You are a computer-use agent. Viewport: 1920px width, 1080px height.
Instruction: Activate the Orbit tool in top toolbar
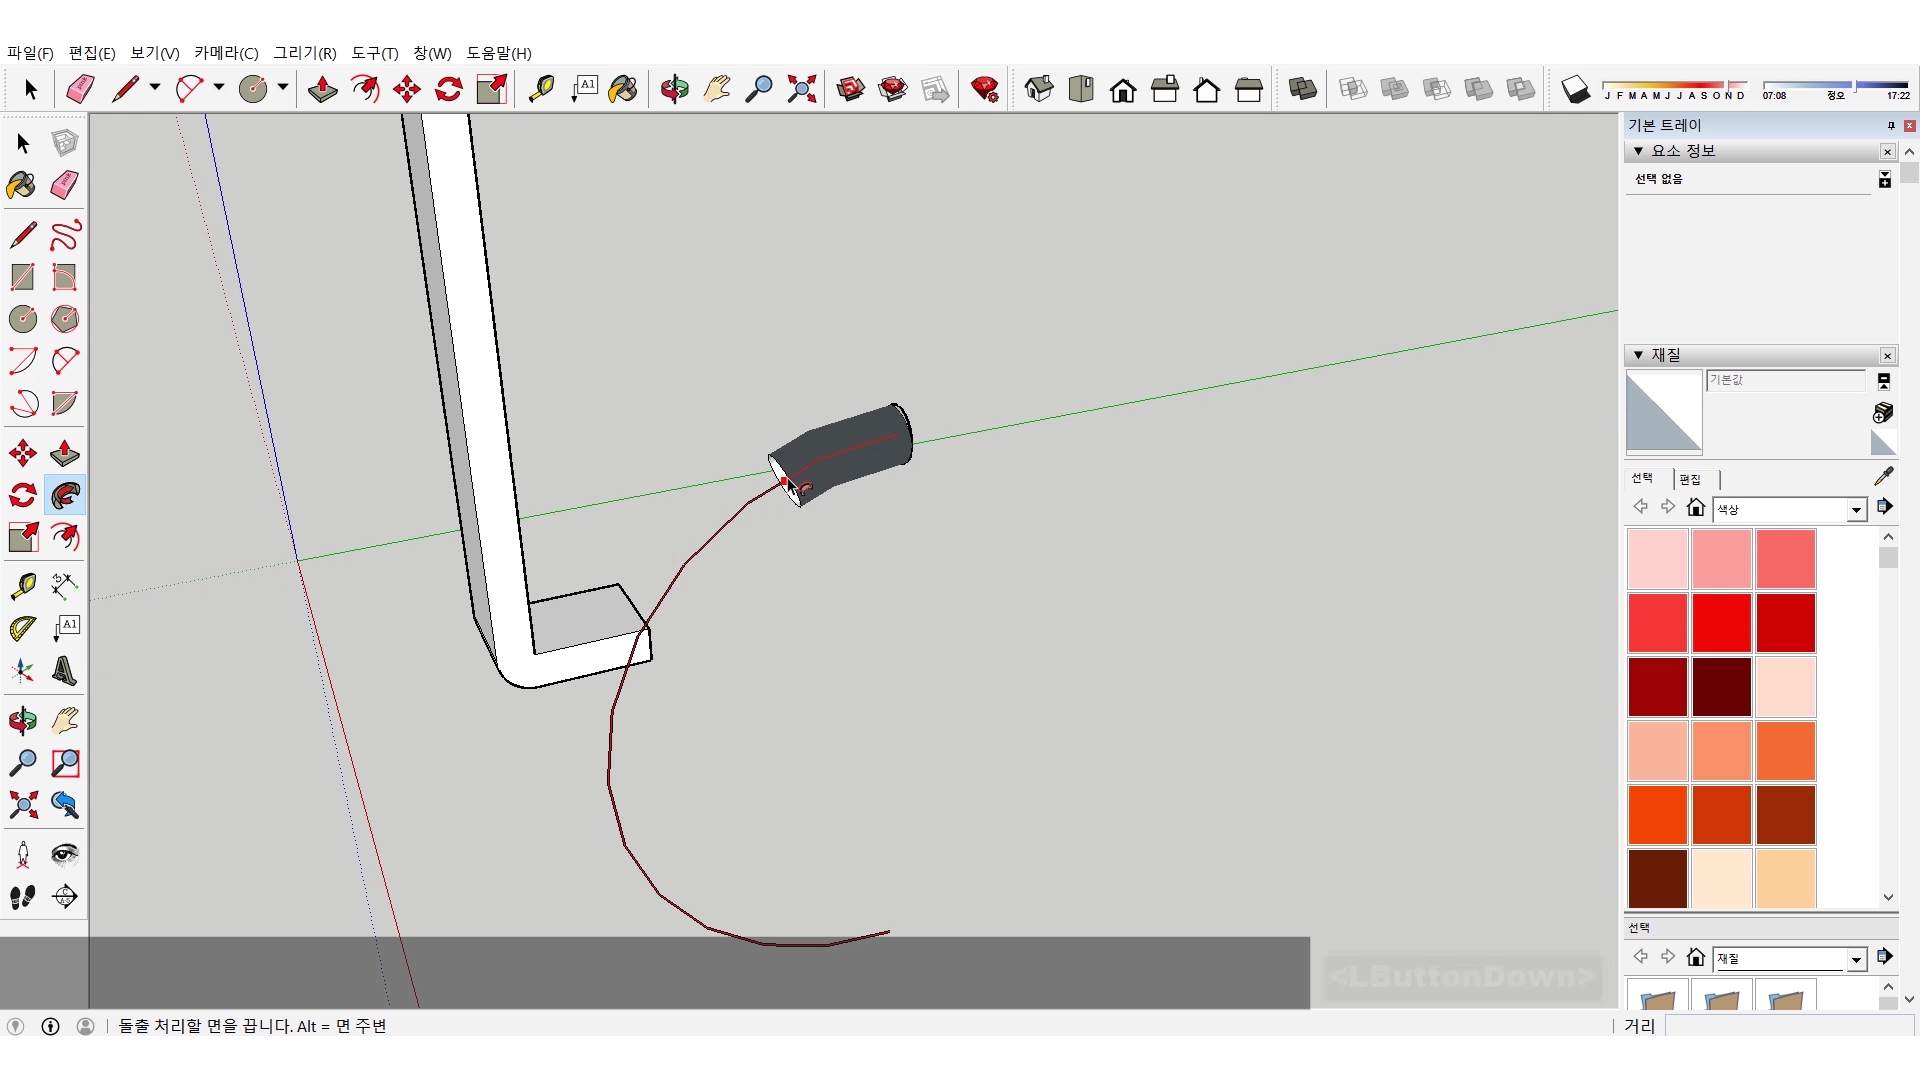pos(674,89)
